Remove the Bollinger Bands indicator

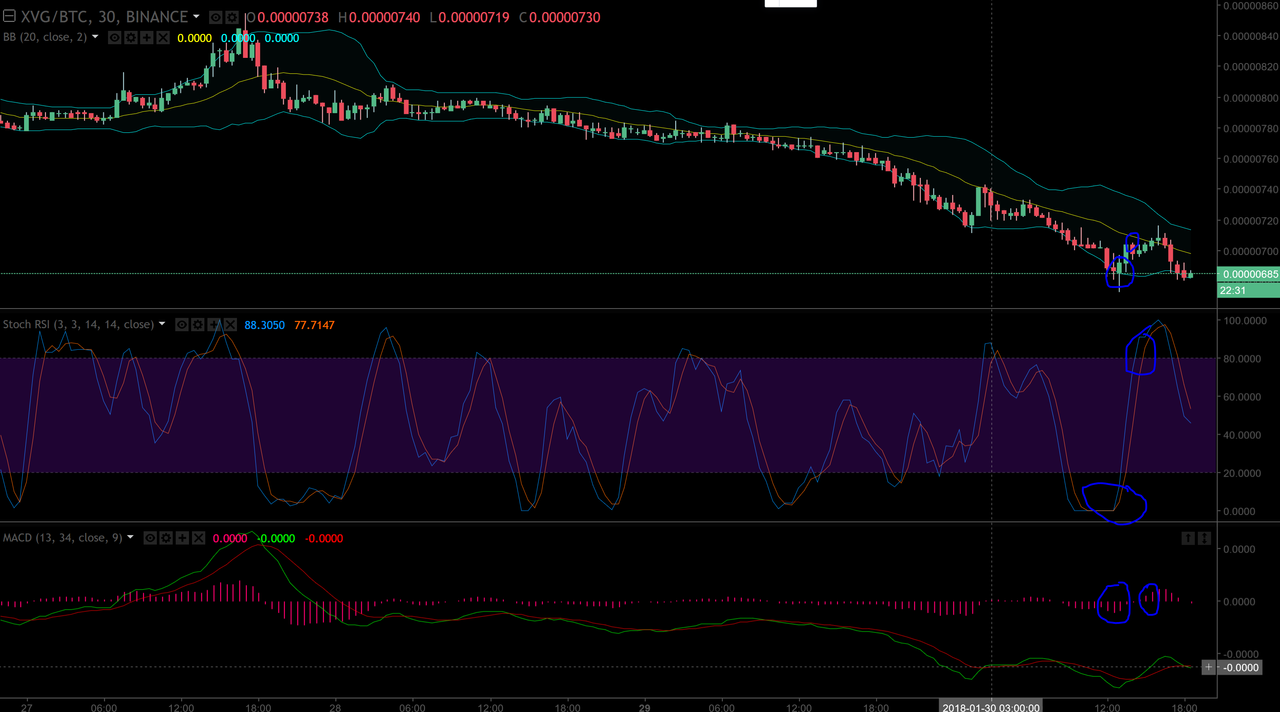(x=163, y=38)
